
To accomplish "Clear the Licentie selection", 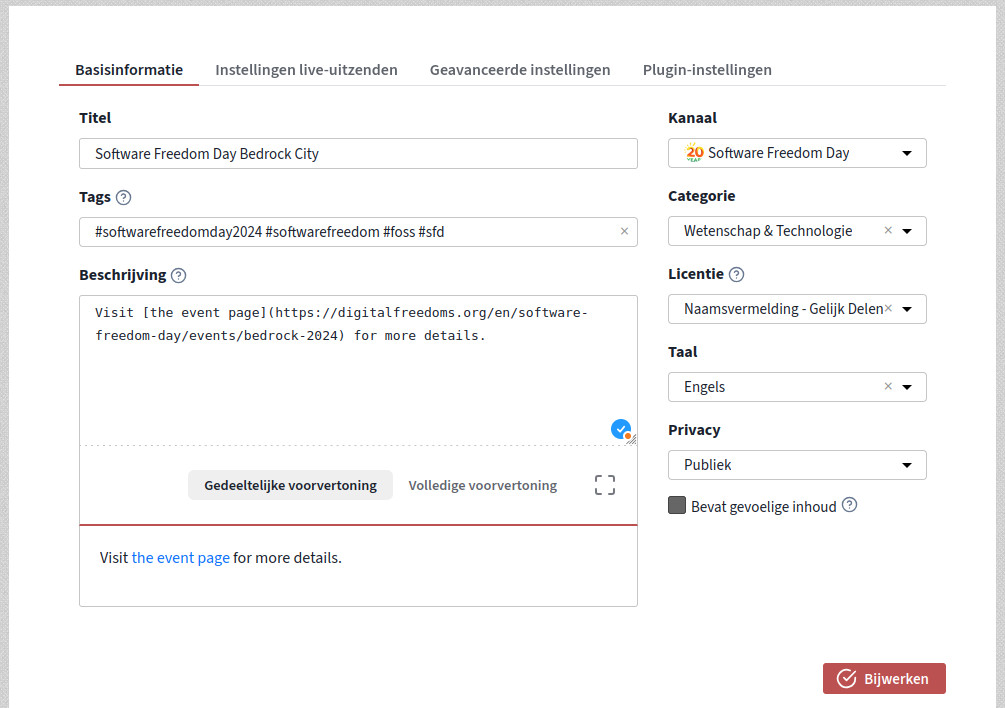I will [x=888, y=309].
